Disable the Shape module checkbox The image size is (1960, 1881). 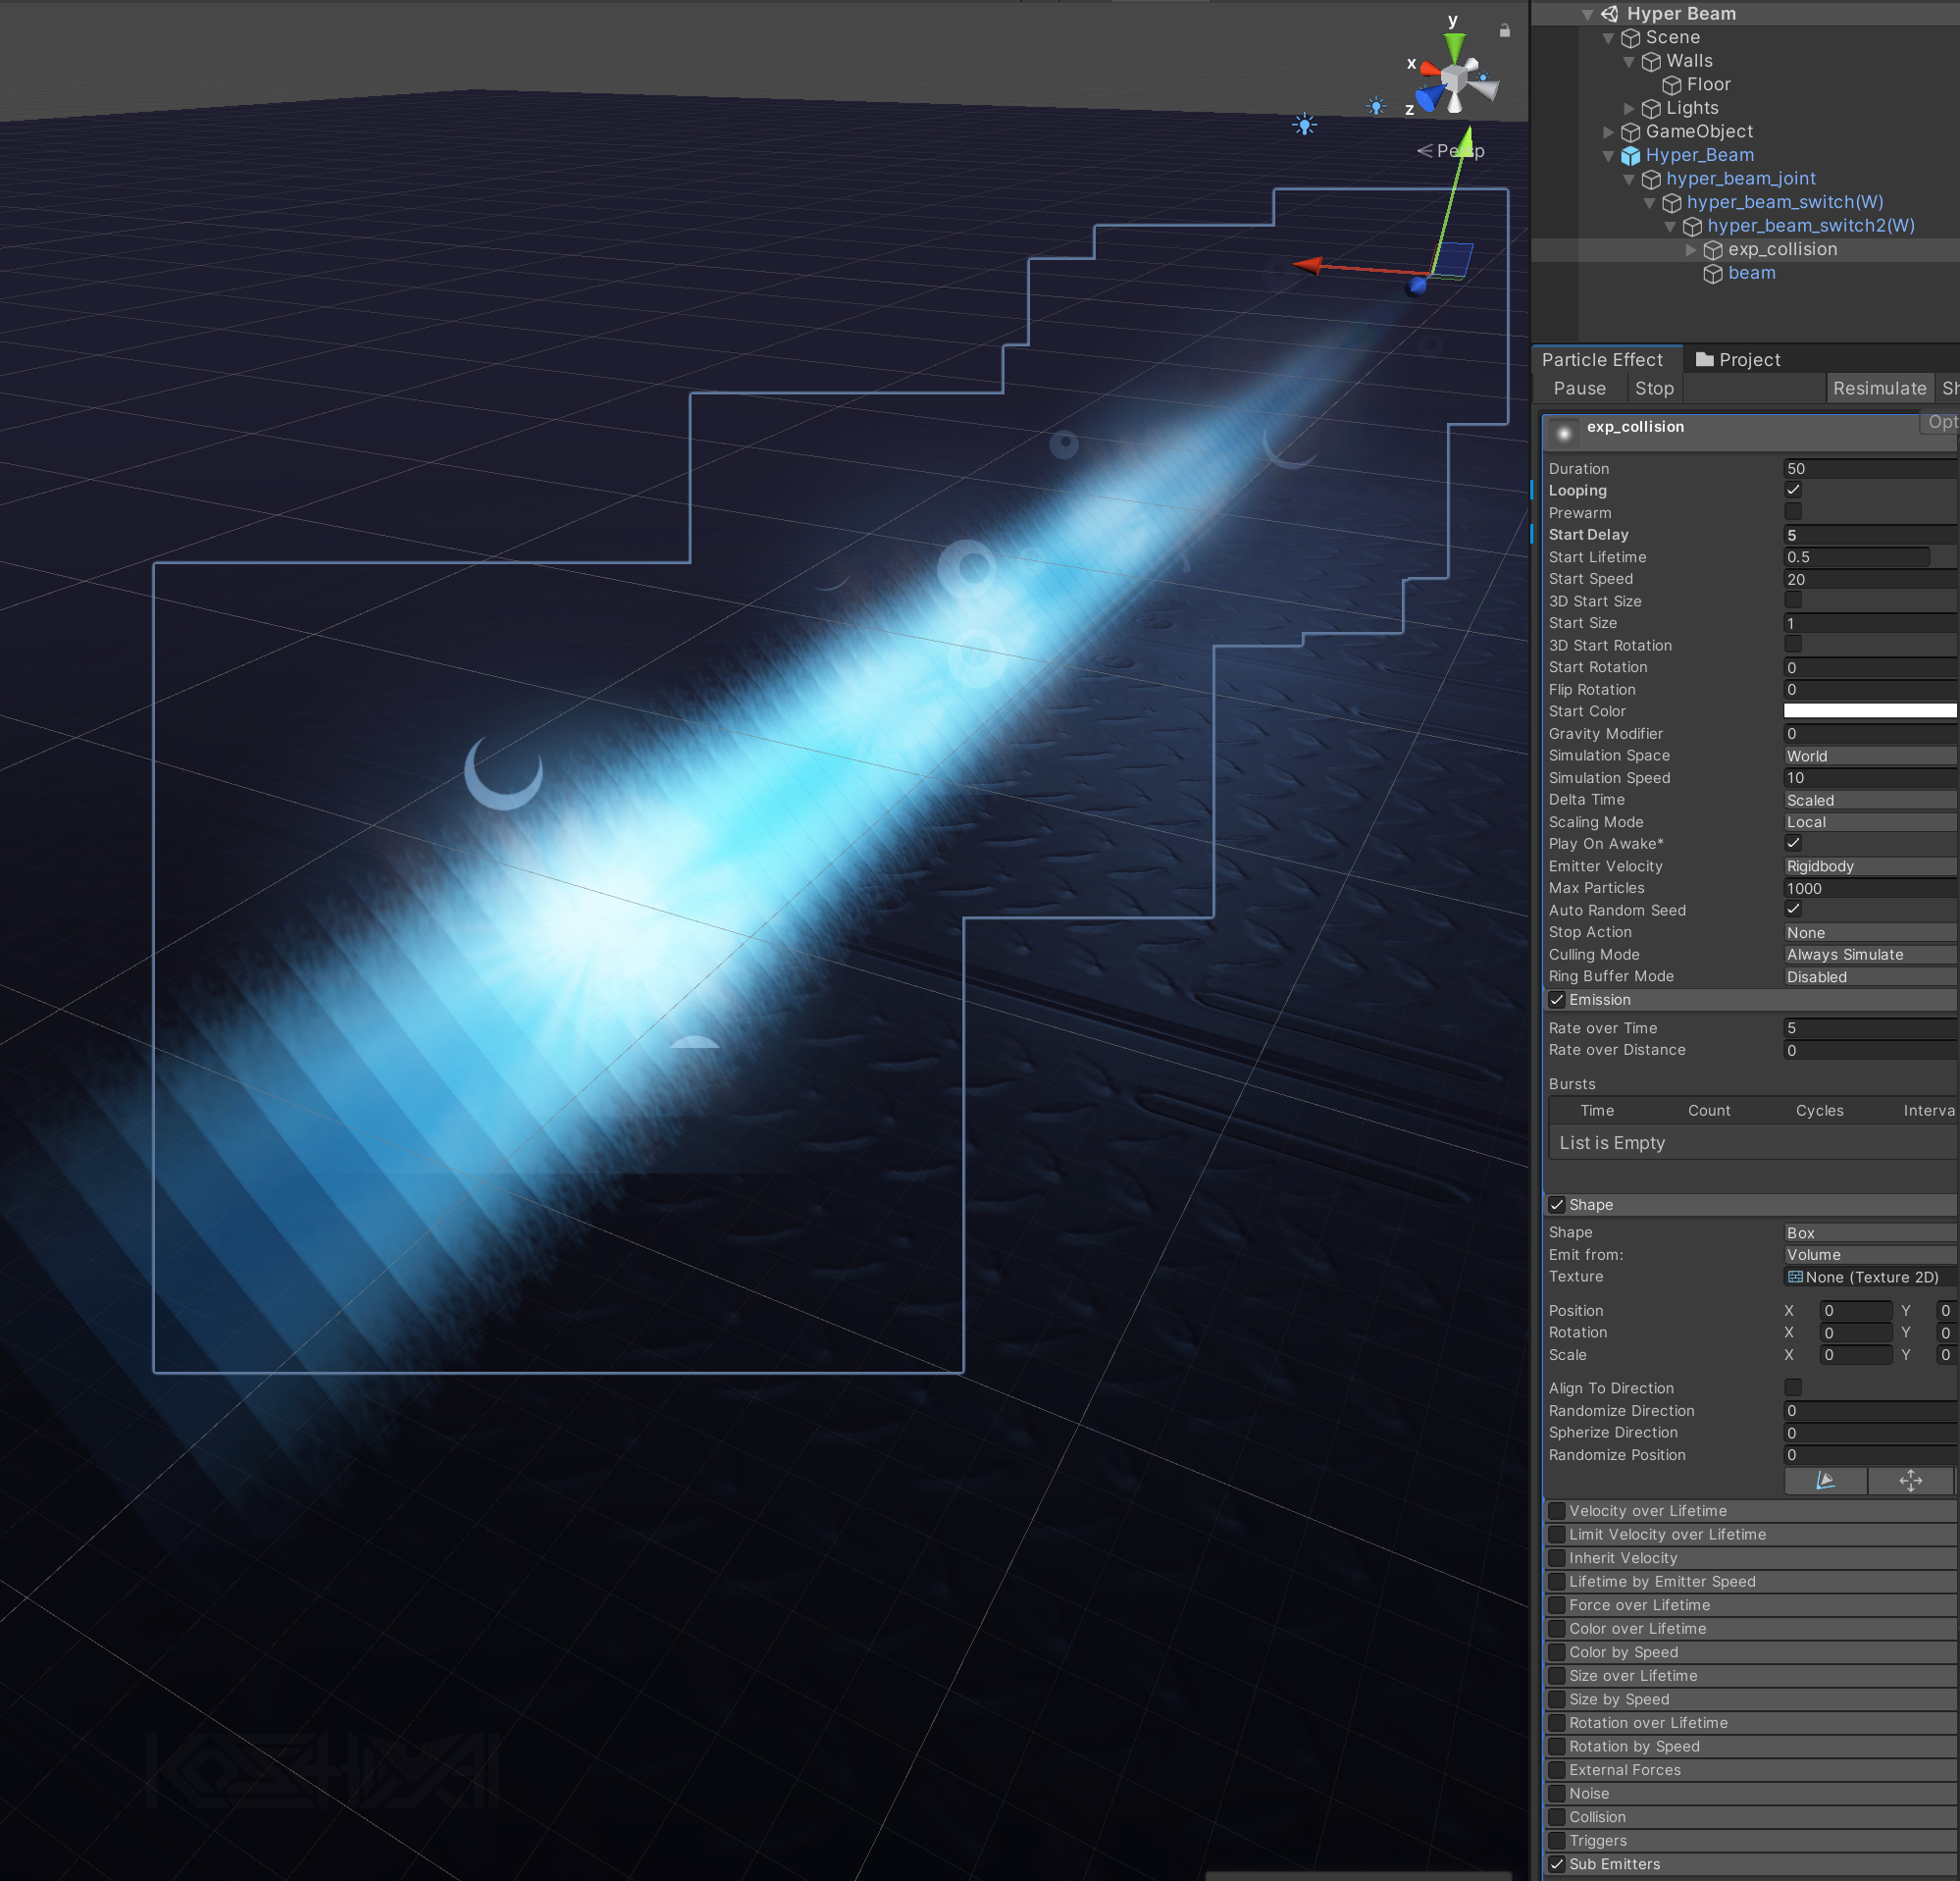tap(1557, 1205)
